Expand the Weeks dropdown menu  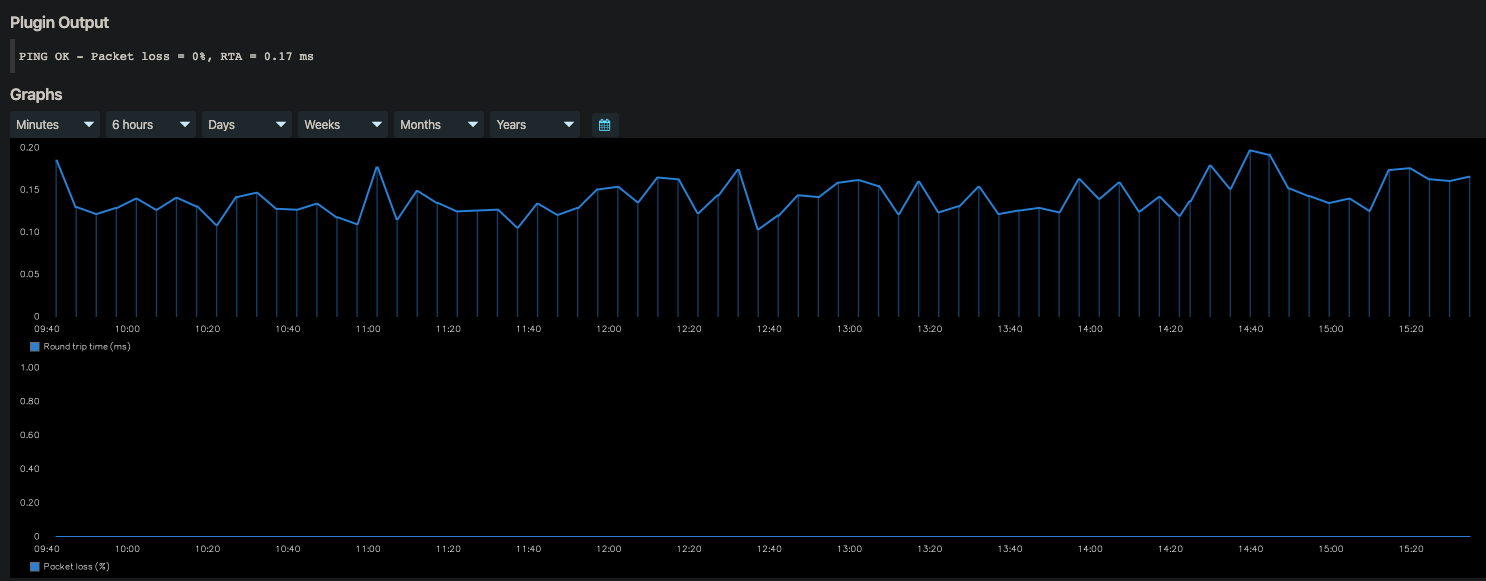pyautogui.click(x=376, y=124)
